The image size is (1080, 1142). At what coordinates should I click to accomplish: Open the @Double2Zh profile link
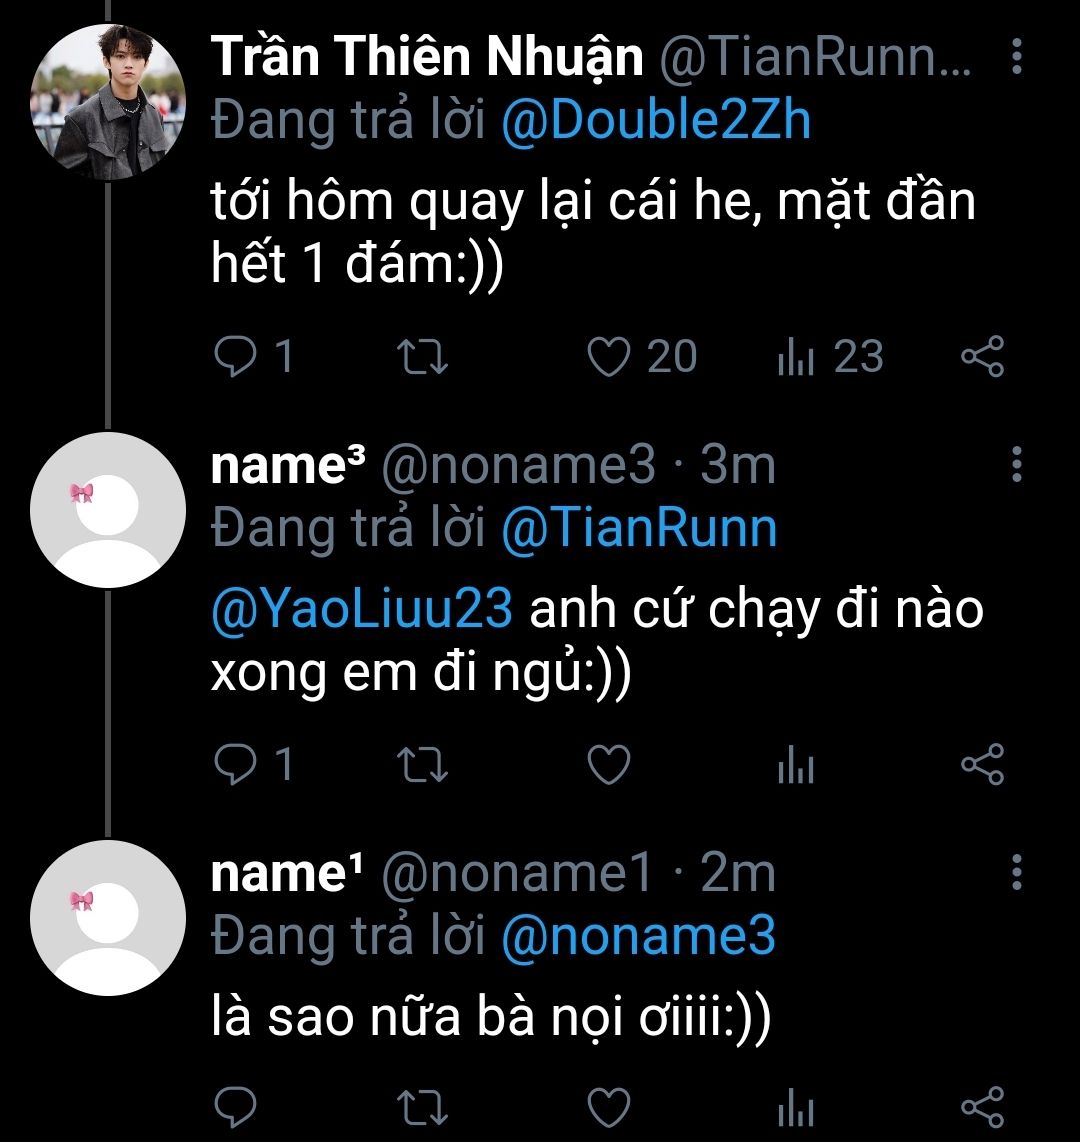point(655,122)
